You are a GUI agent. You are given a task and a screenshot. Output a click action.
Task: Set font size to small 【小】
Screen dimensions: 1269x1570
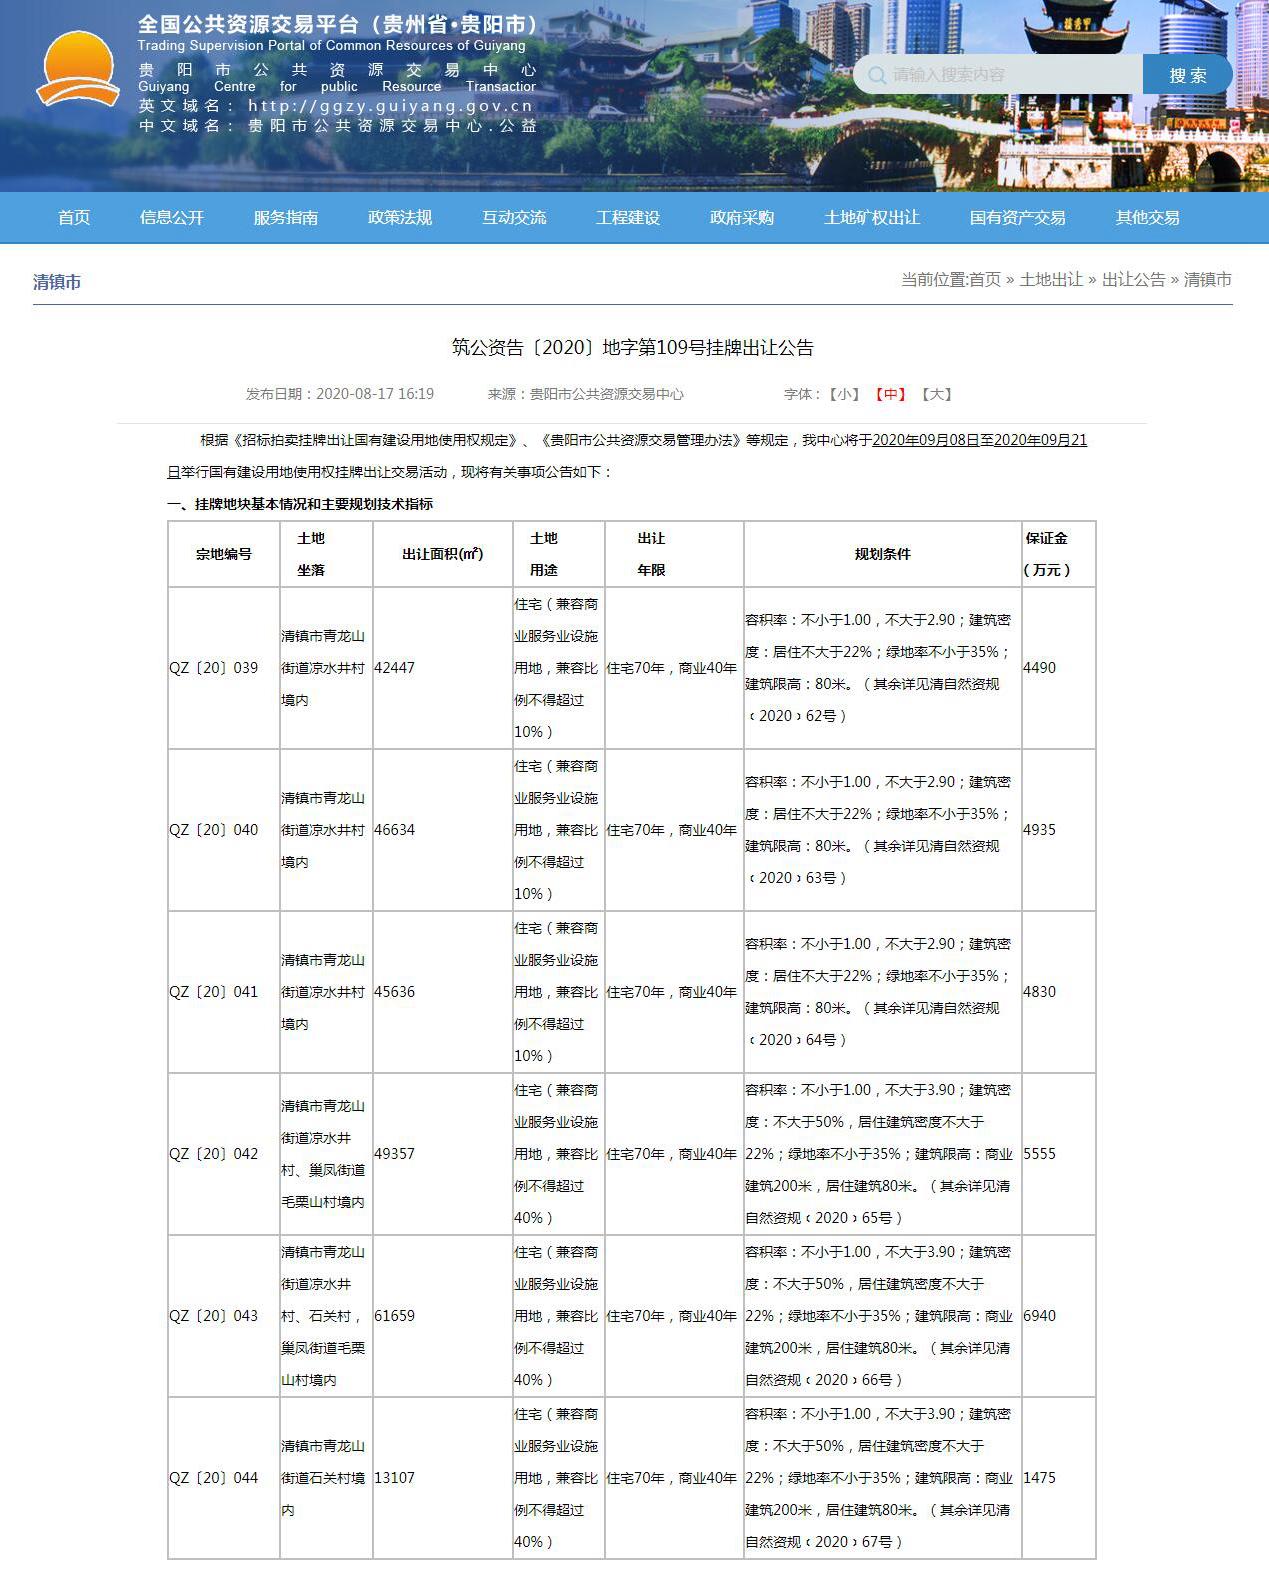845,394
